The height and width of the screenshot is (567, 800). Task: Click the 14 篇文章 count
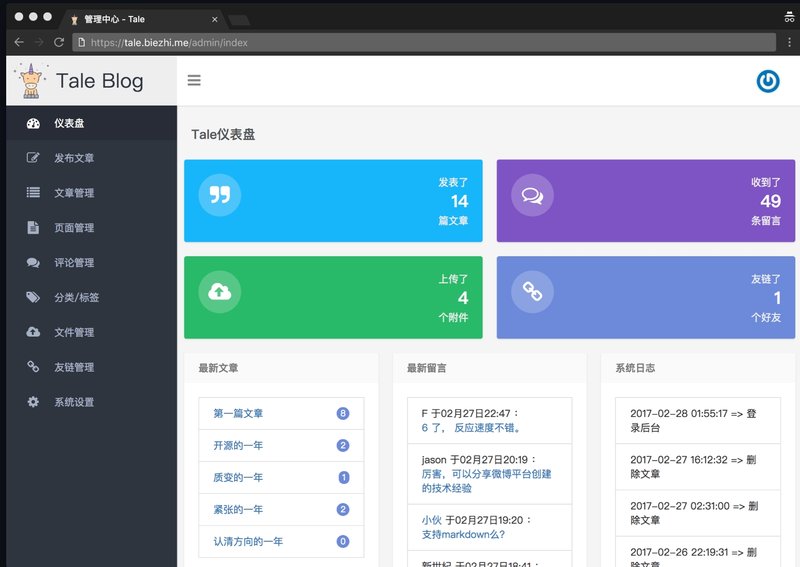[459, 201]
